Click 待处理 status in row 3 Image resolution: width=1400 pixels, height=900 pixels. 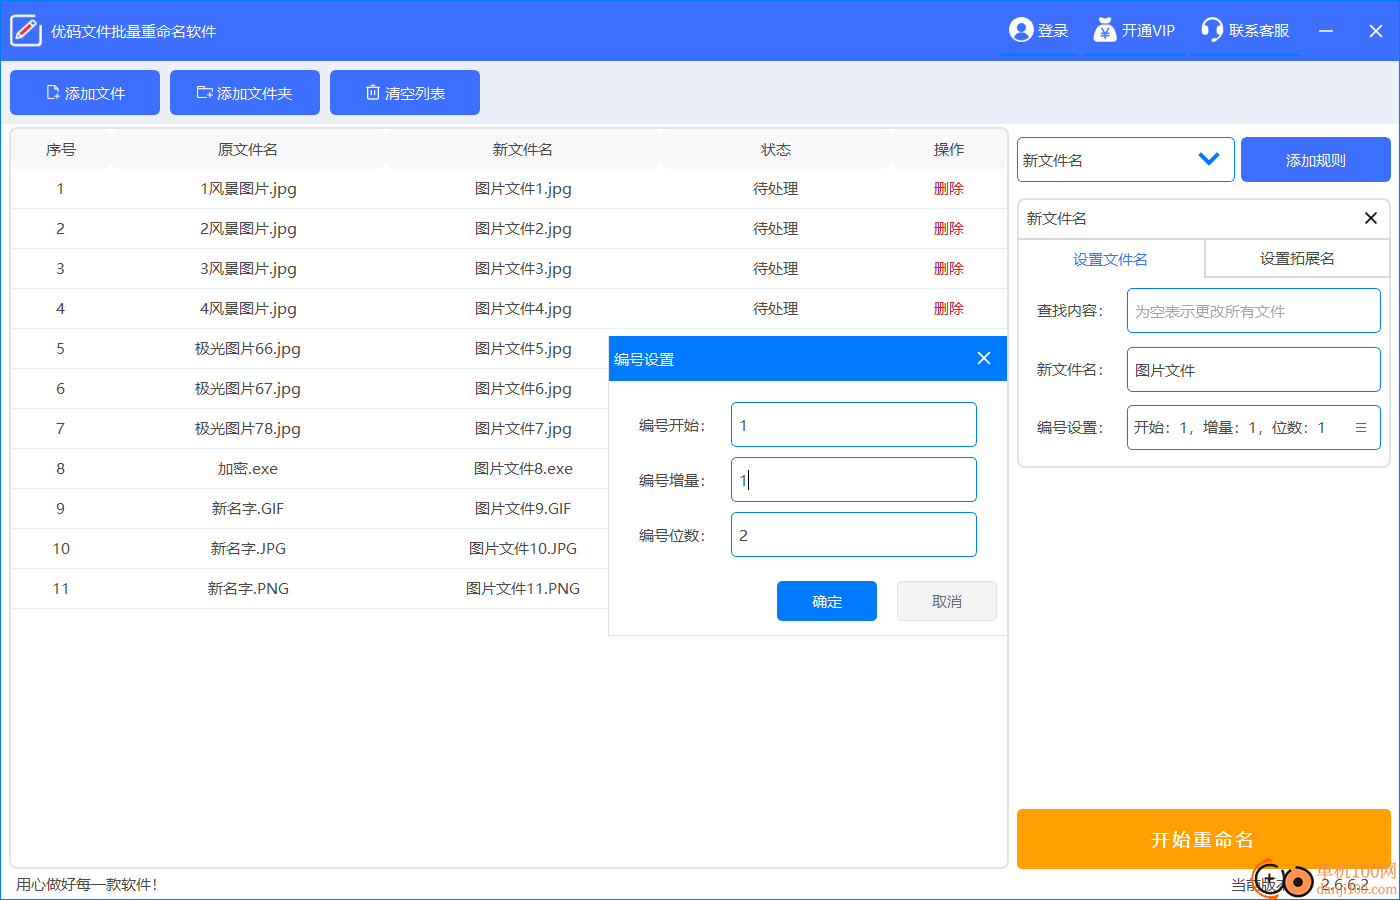tap(776, 269)
